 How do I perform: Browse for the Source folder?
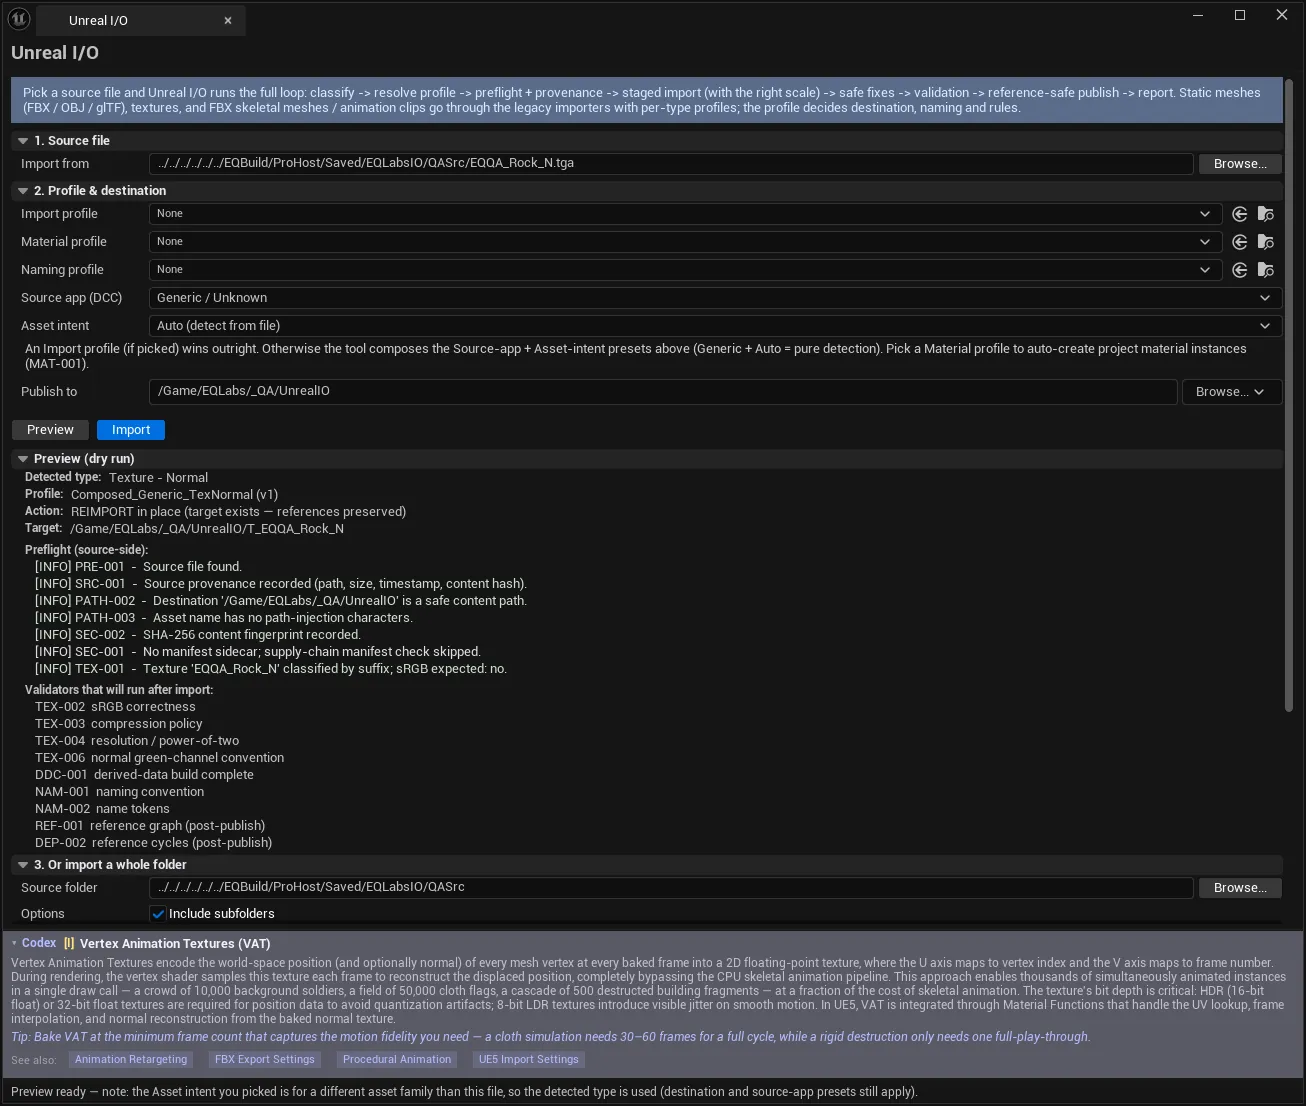point(1240,888)
